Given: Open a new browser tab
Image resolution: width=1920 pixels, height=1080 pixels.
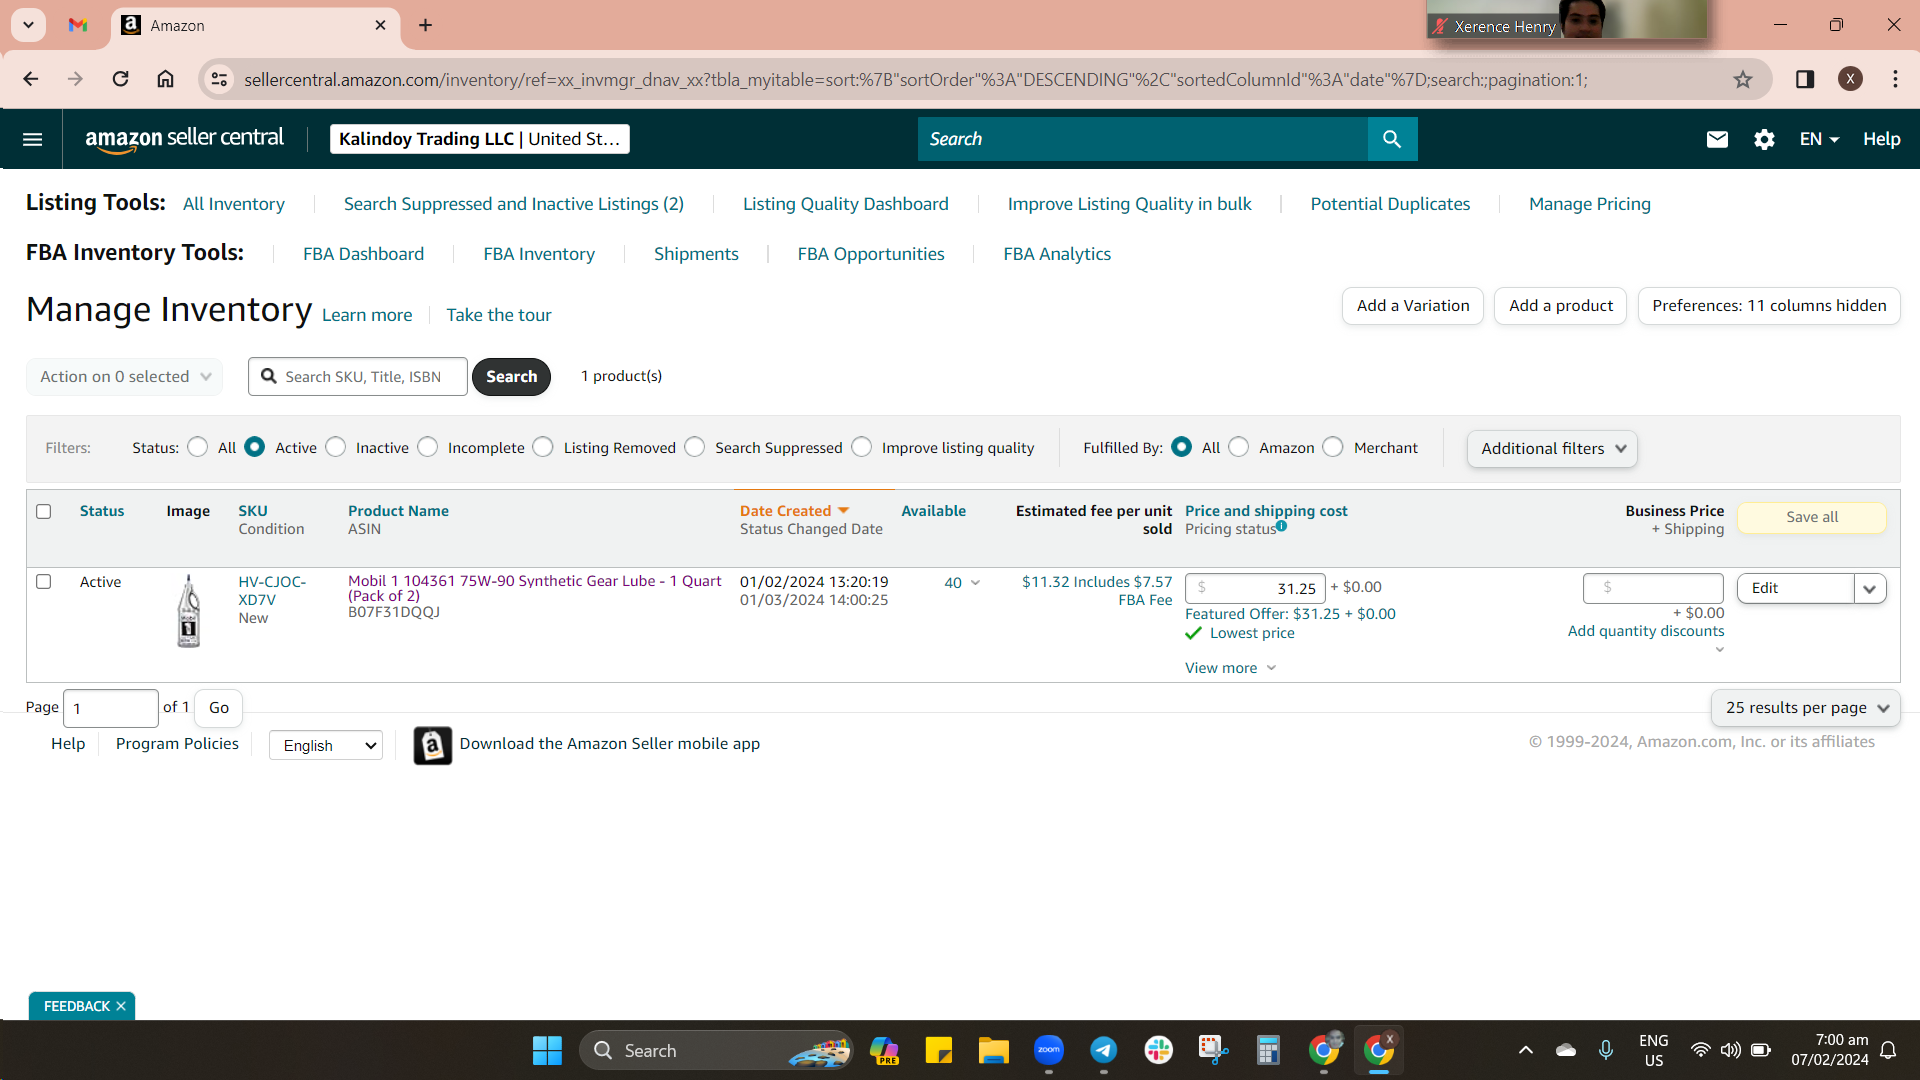Looking at the screenshot, I should point(426,25).
